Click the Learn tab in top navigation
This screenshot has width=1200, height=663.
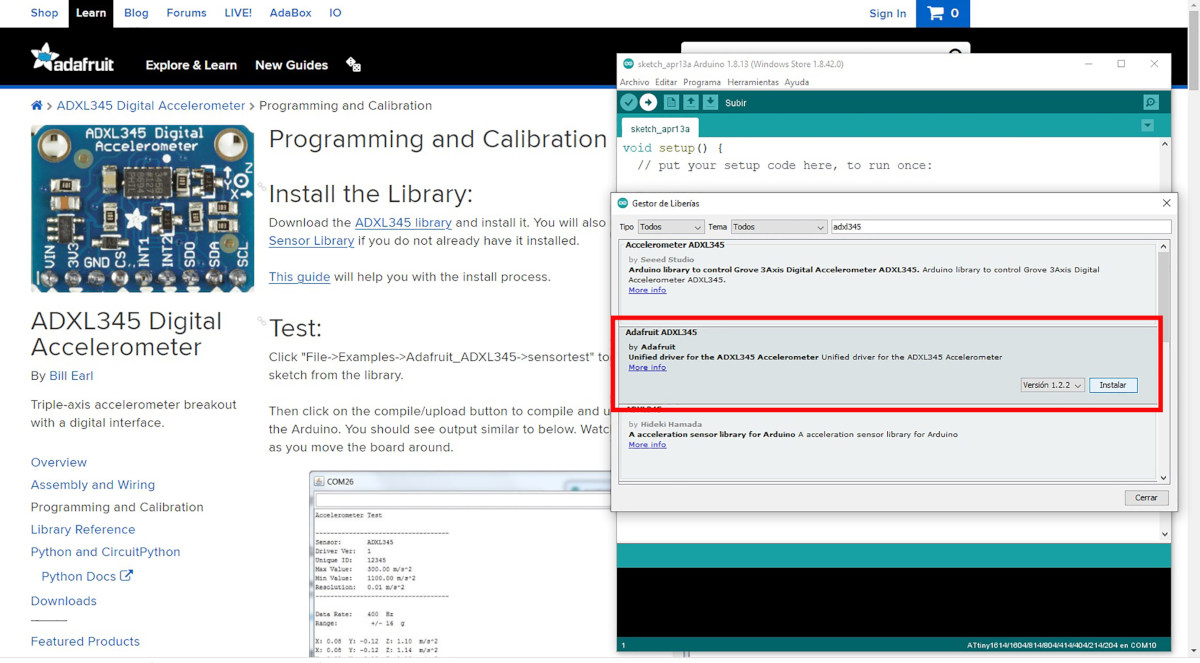pos(91,13)
